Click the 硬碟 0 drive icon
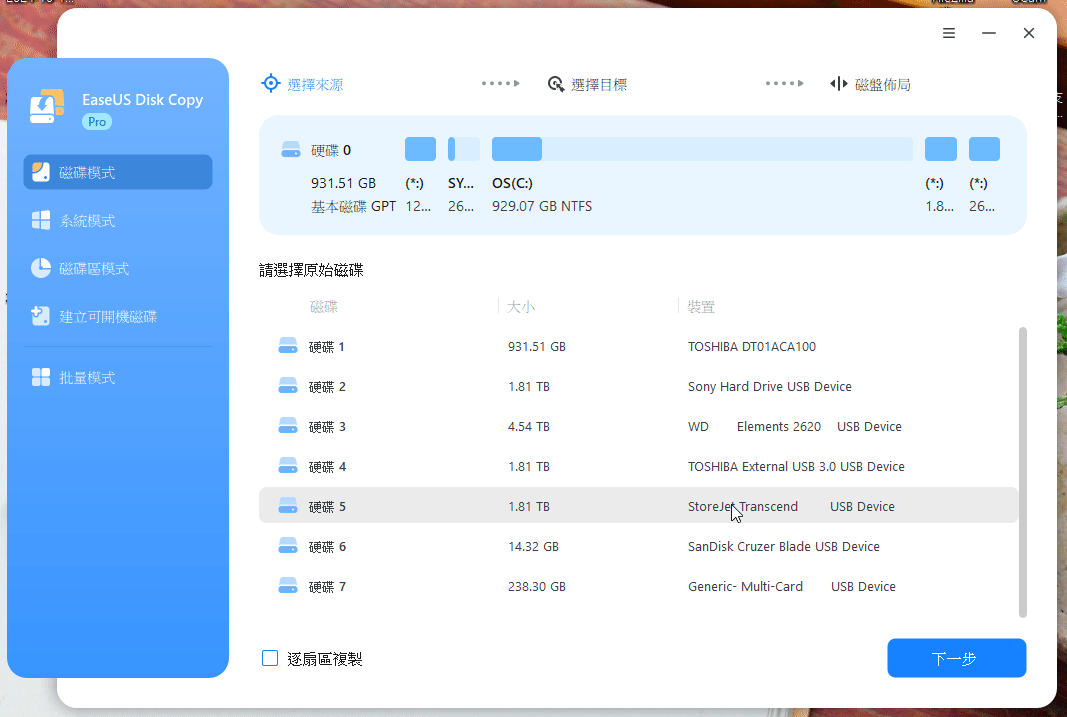This screenshot has height=717, width=1067. (291, 150)
